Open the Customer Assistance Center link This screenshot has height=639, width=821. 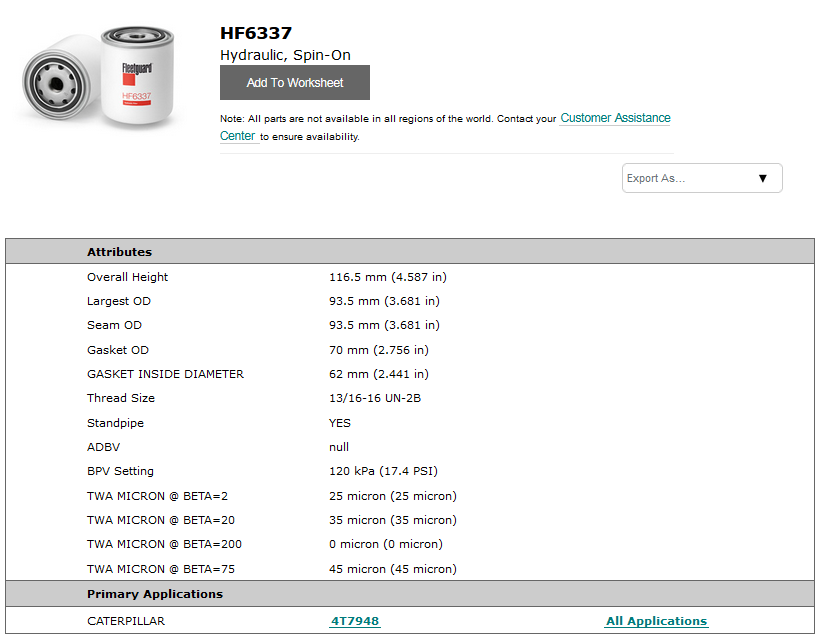[x=613, y=117]
